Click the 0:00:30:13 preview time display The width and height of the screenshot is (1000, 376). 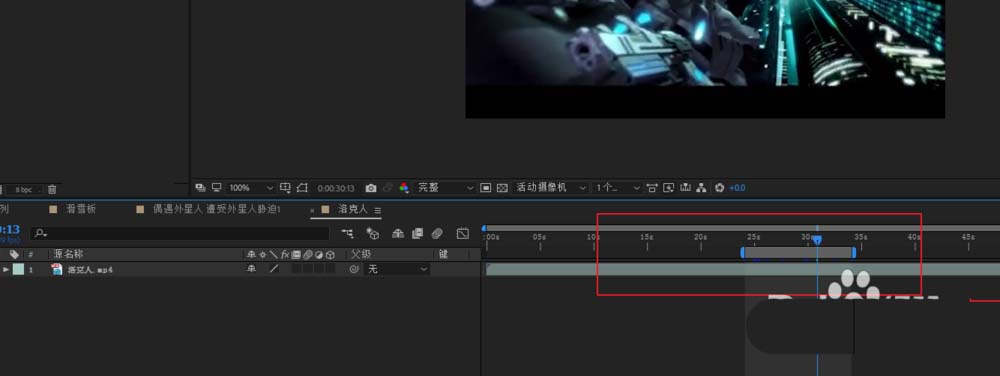tap(335, 188)
